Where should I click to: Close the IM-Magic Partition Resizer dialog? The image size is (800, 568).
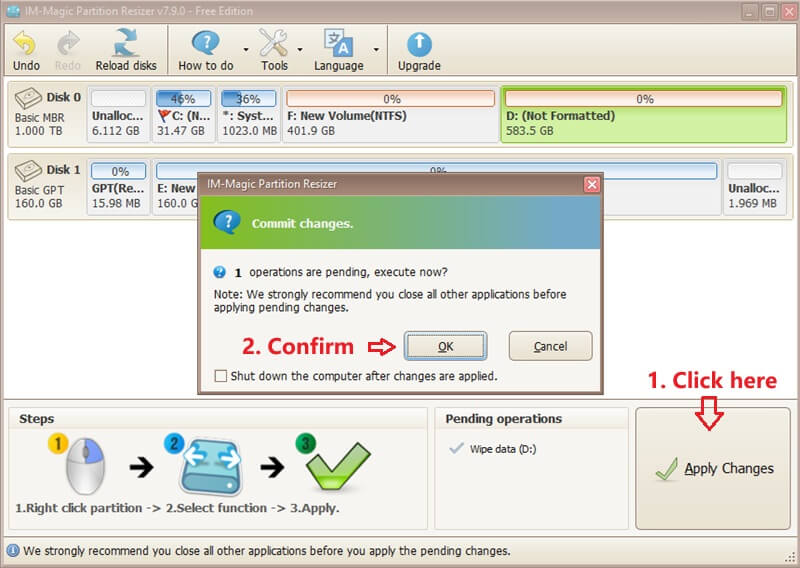592,184
